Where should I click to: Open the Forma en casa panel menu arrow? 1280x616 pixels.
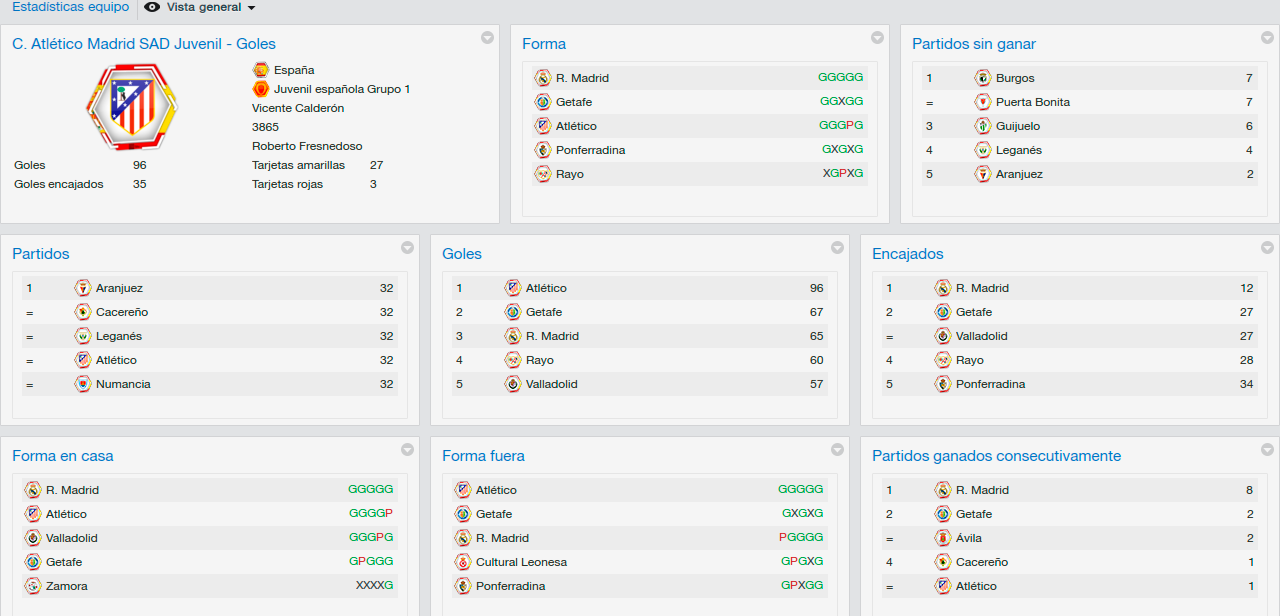407,450
